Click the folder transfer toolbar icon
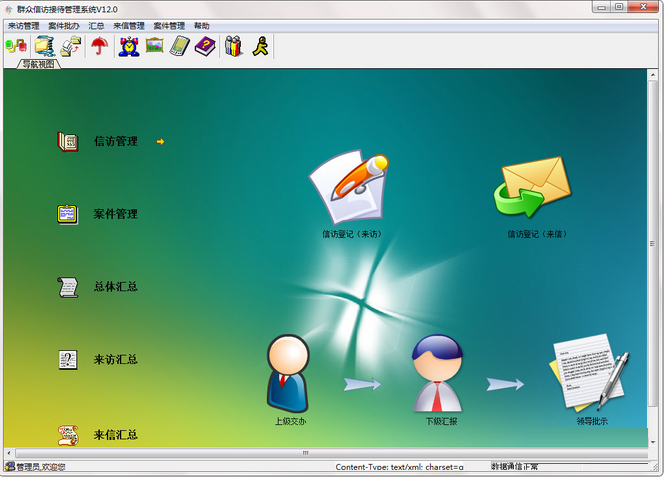The width and height of the screenshot is (664, 478). (70, 46)
